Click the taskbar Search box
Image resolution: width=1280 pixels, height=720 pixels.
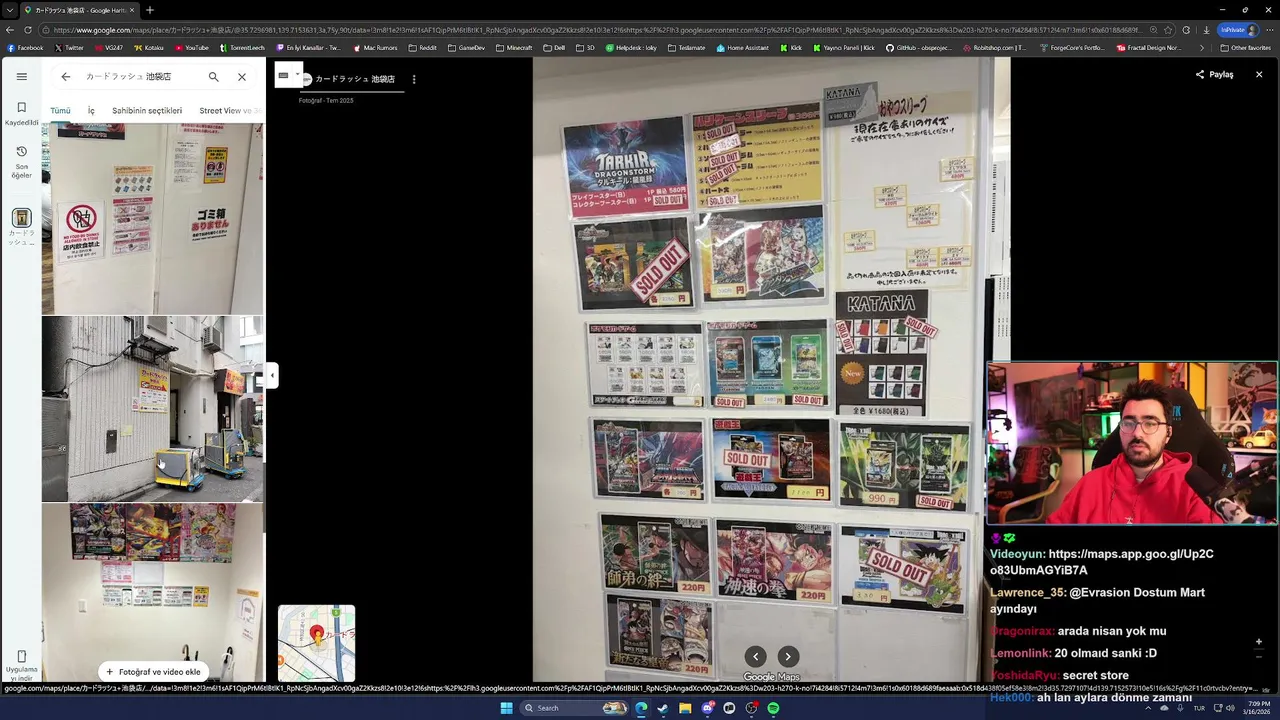tap(574, 708)
